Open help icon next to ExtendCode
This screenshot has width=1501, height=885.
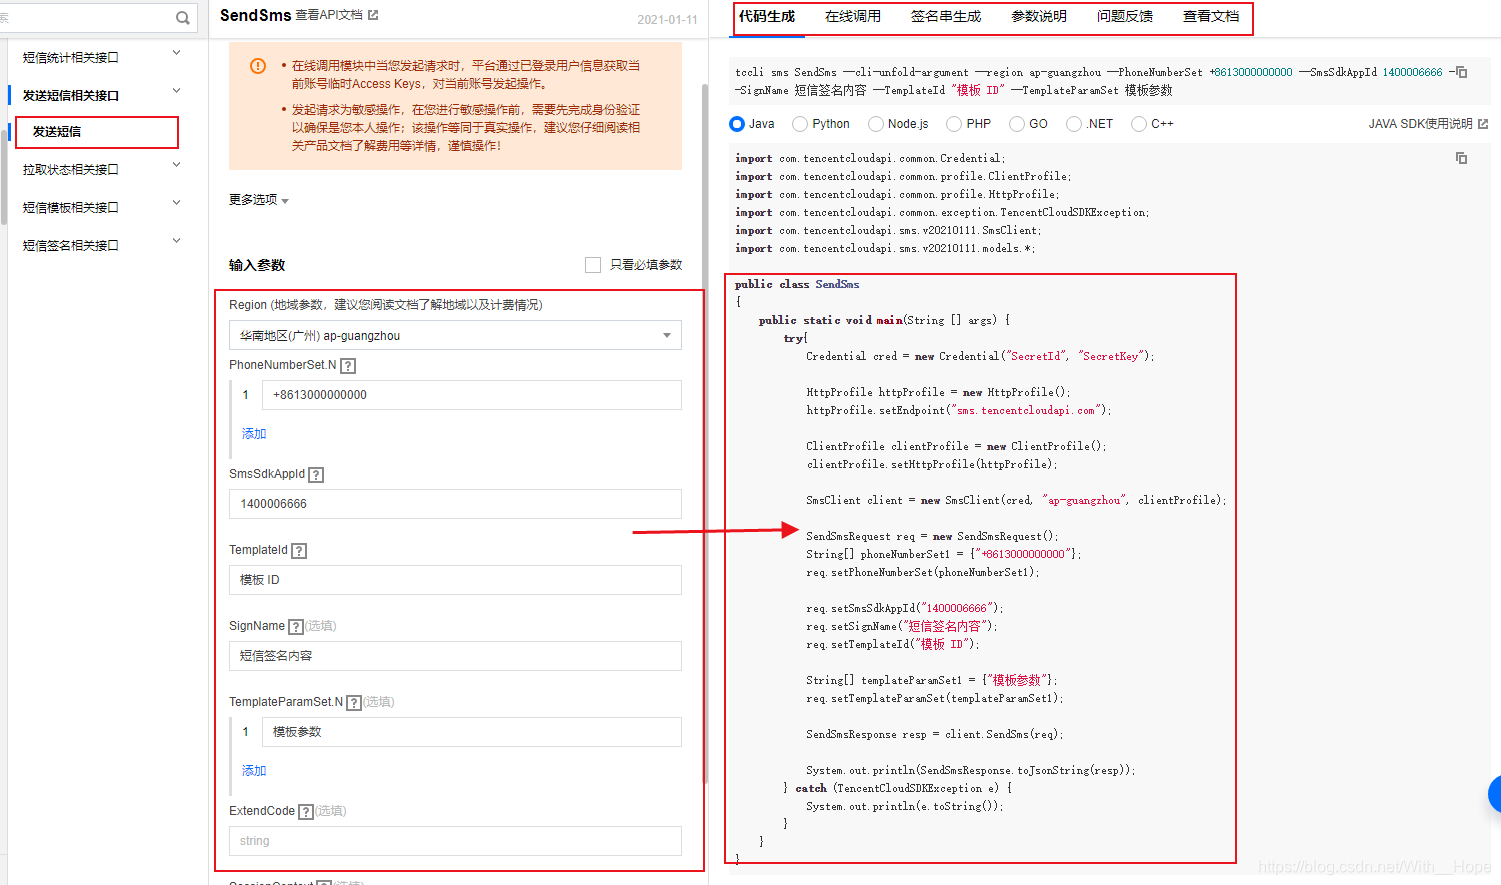[x=306, y=812]
